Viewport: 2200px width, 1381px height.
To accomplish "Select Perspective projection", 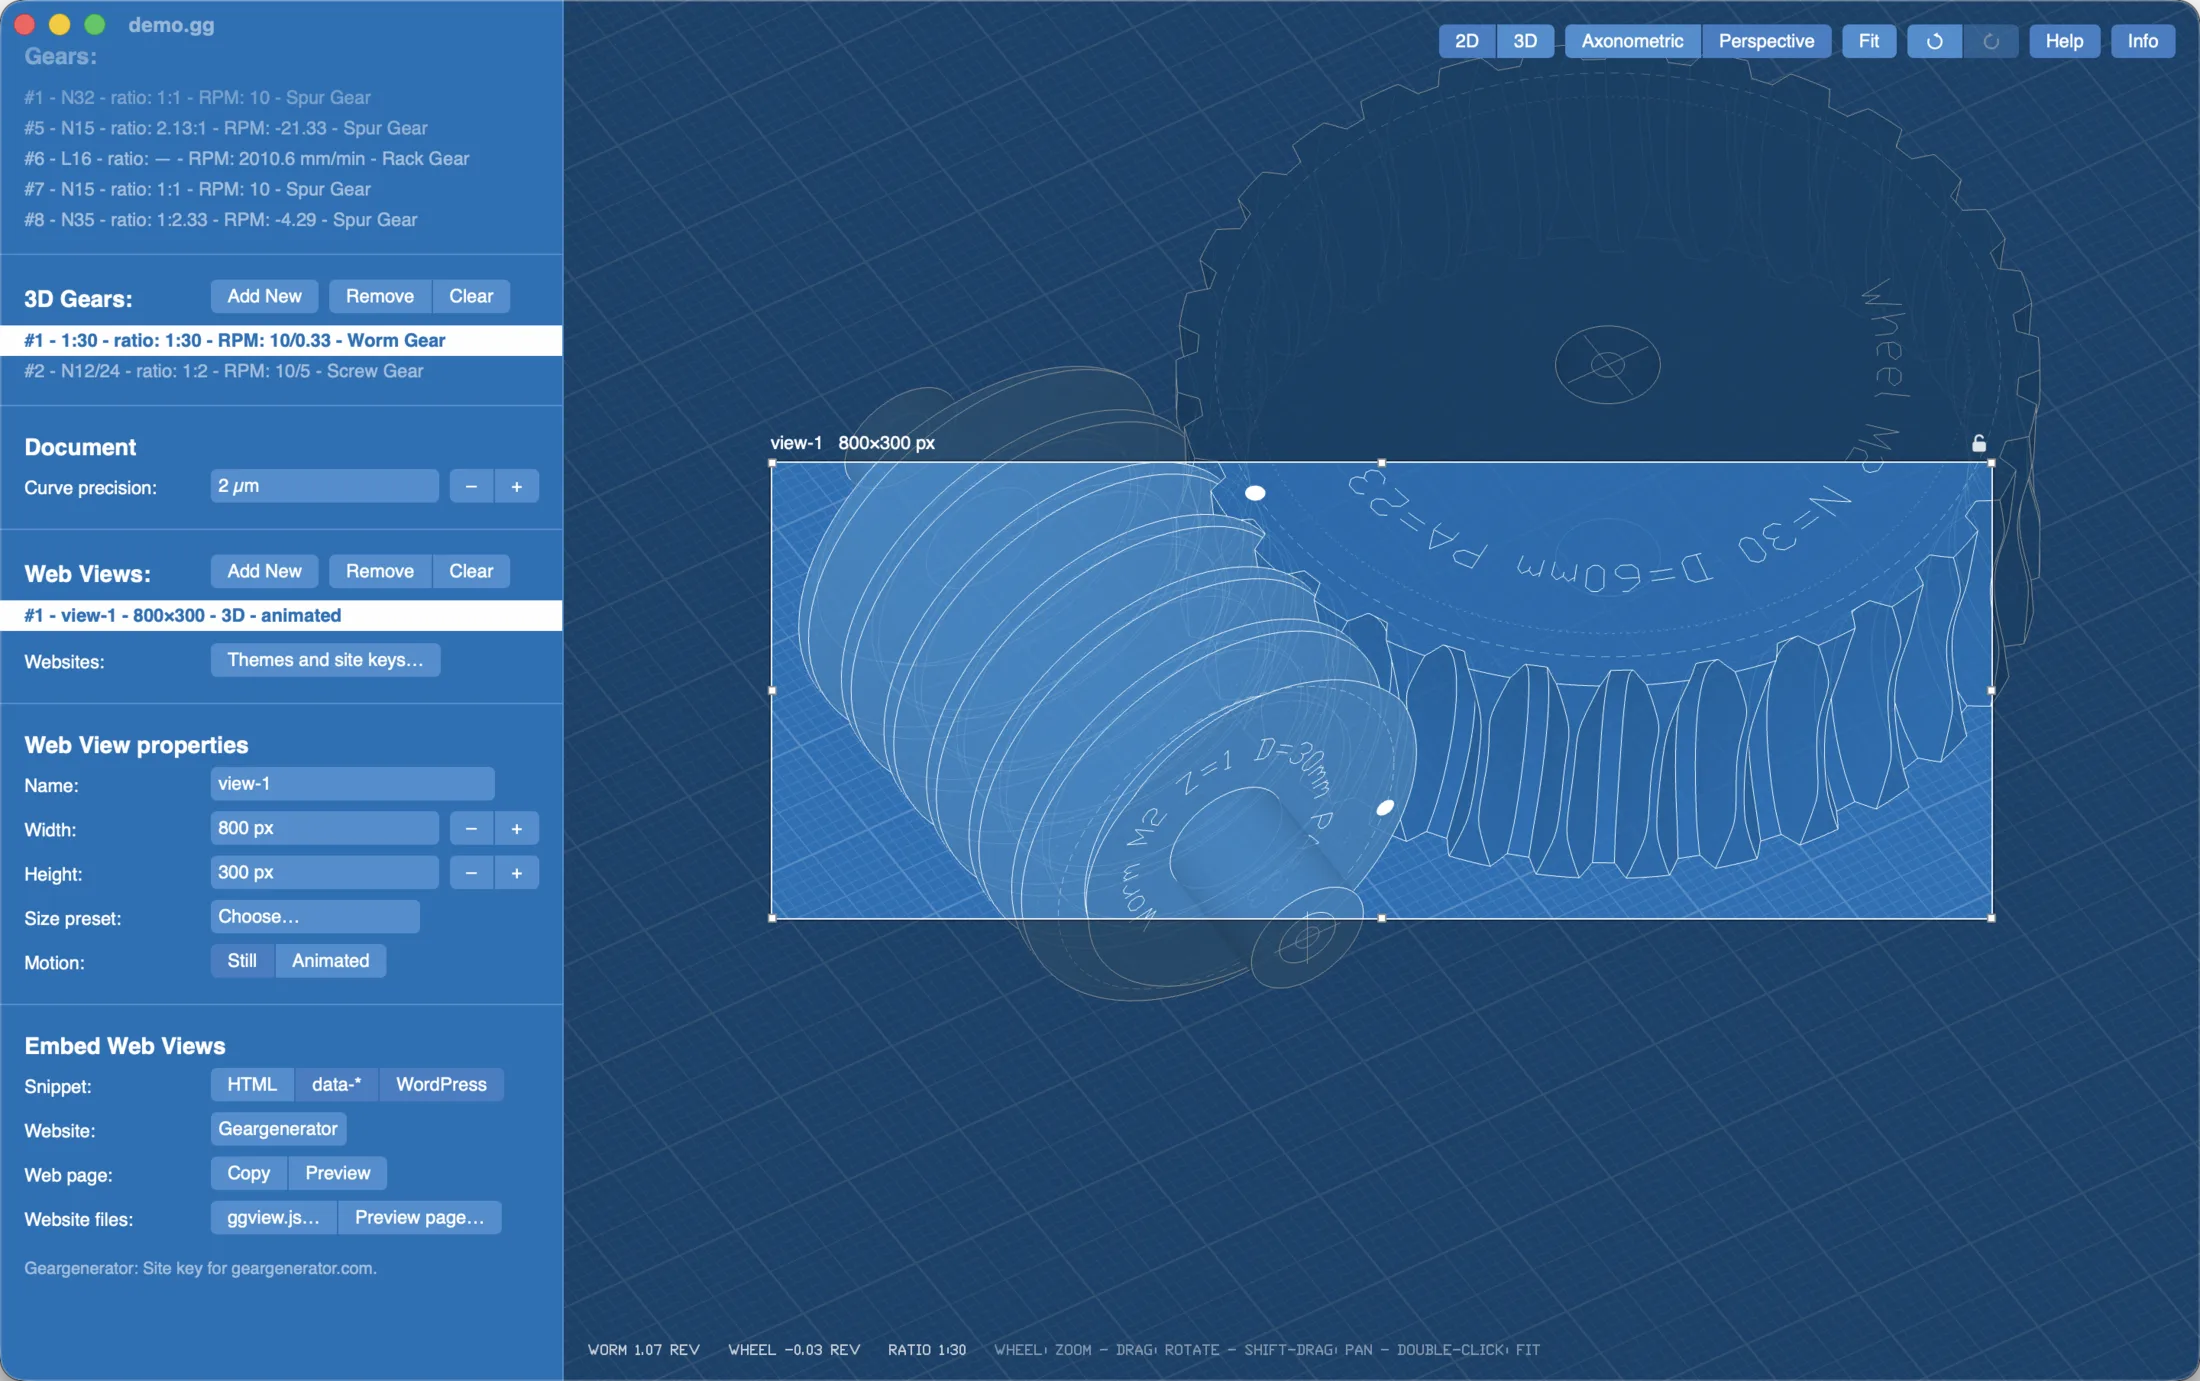I will 1766,41.
